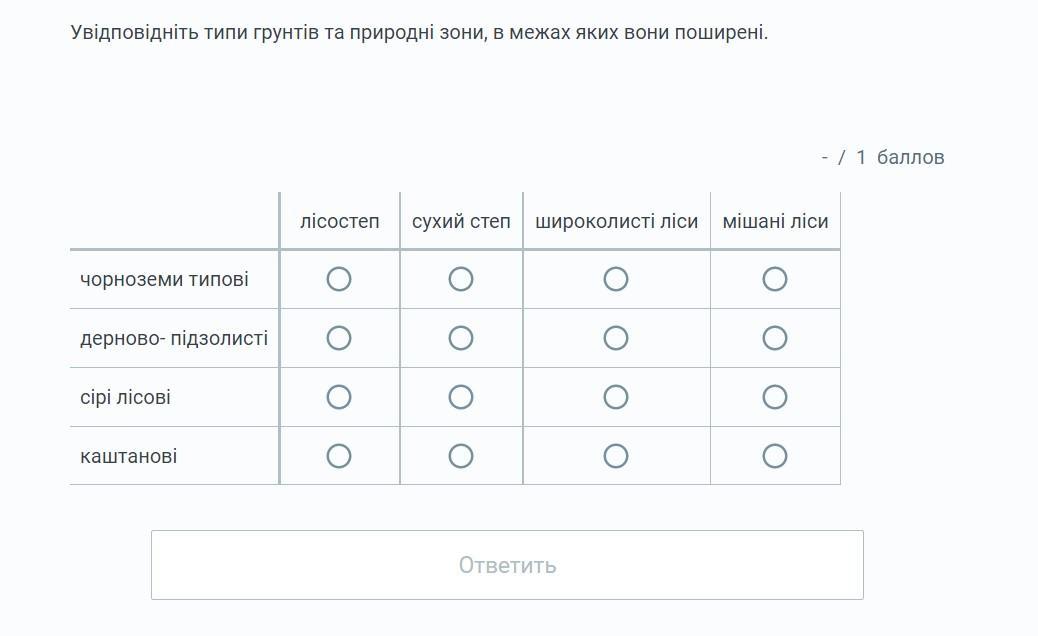Image resolution: width=1038 pixels, height=636 pixels.
Task: Select лісостеп for каштанові
Action: point(339,456)
